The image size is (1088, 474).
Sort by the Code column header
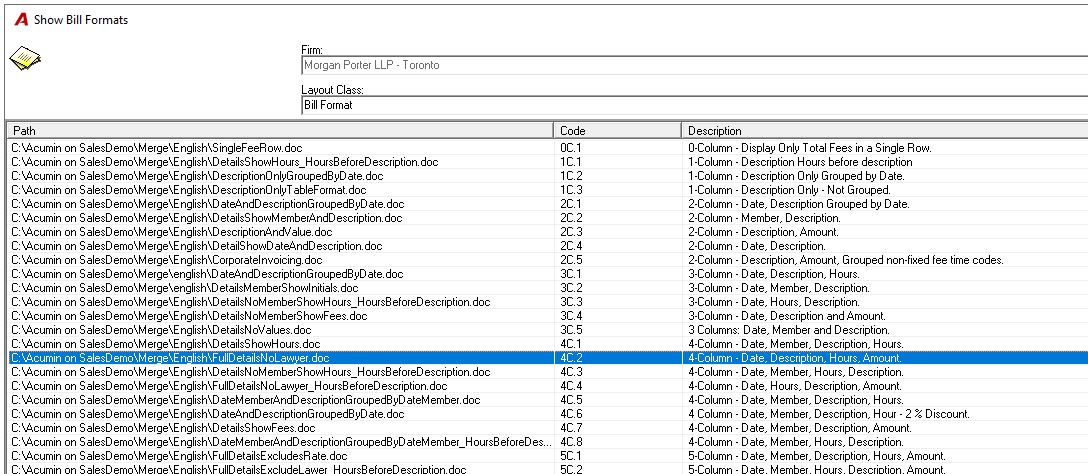[618, 130]
